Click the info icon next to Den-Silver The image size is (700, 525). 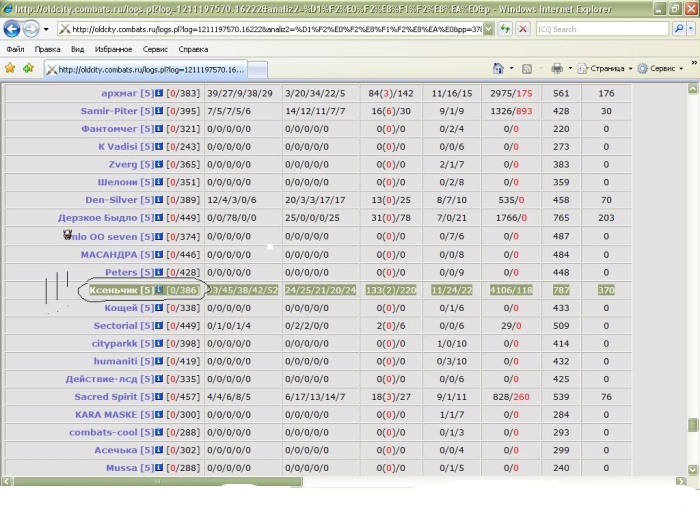(x=160, y=201)
